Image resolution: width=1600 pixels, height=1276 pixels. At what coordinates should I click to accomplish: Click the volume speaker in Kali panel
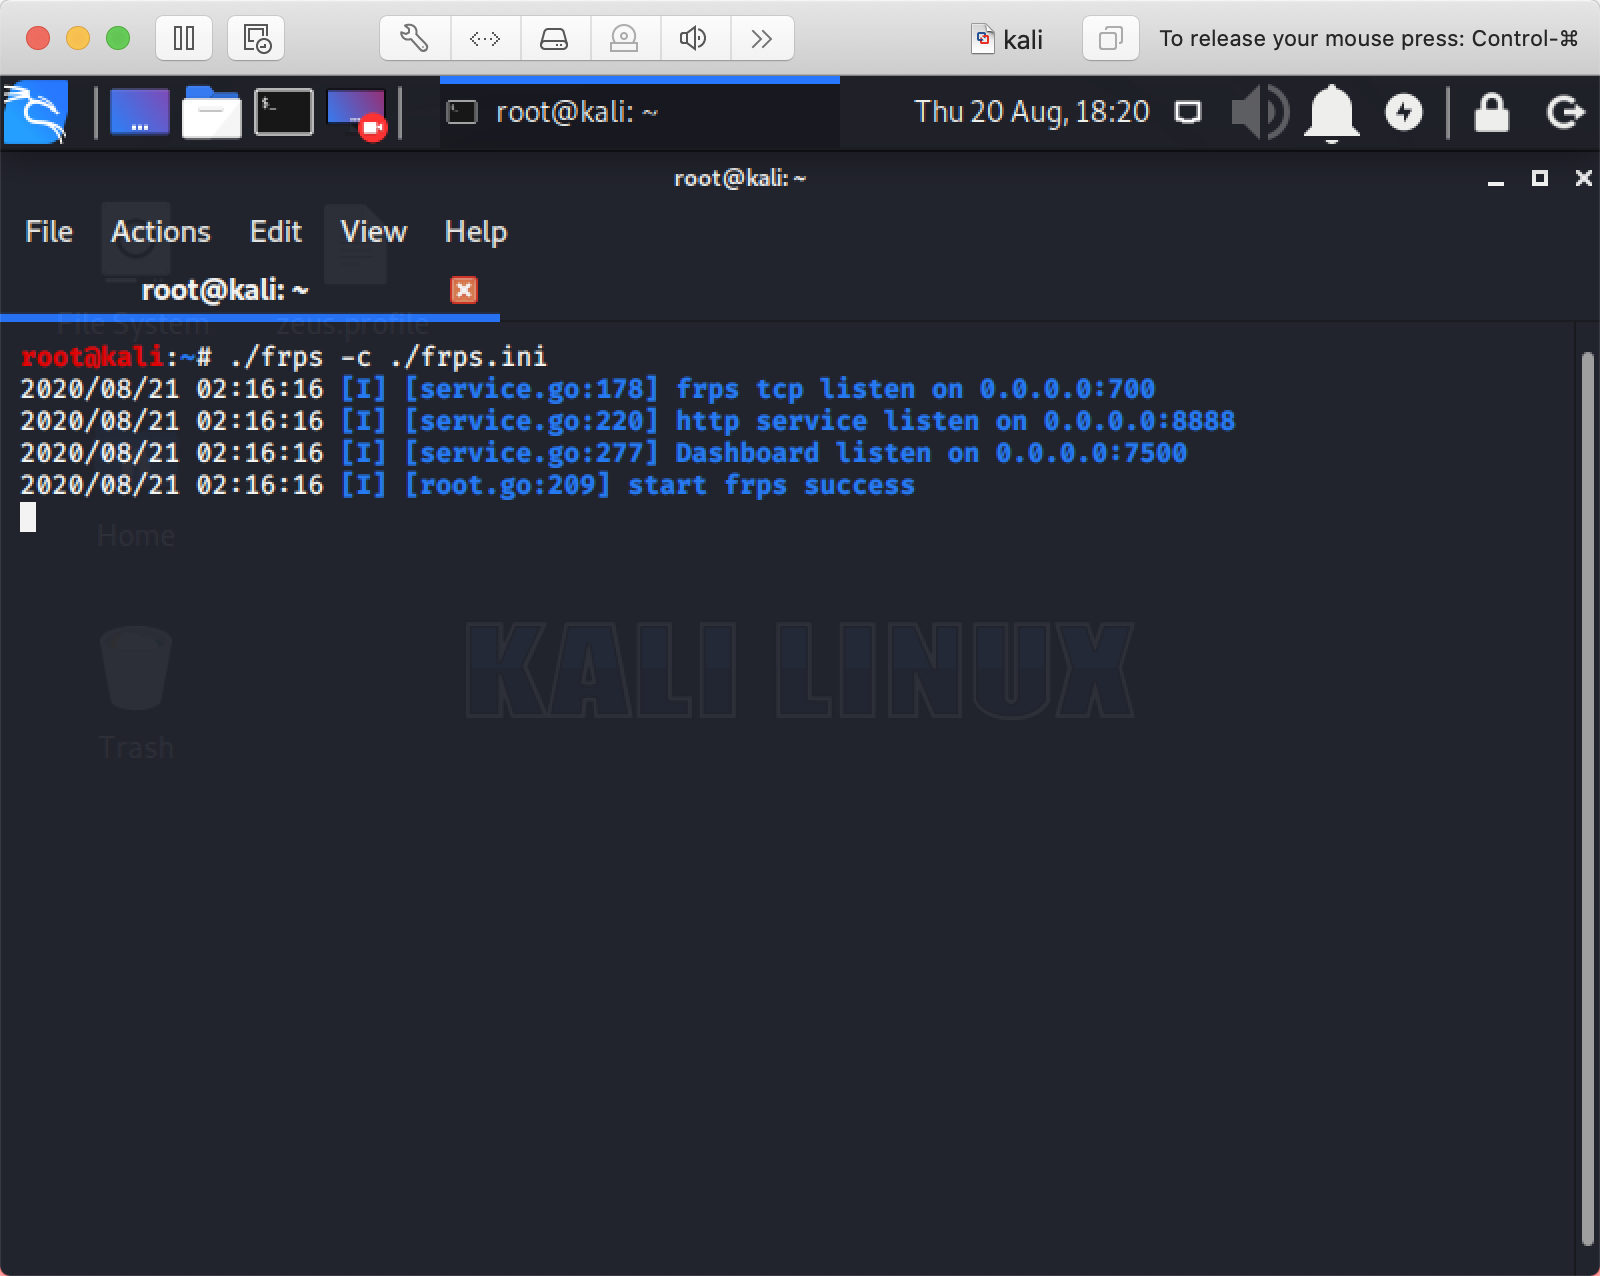(x=1260, y=112)
